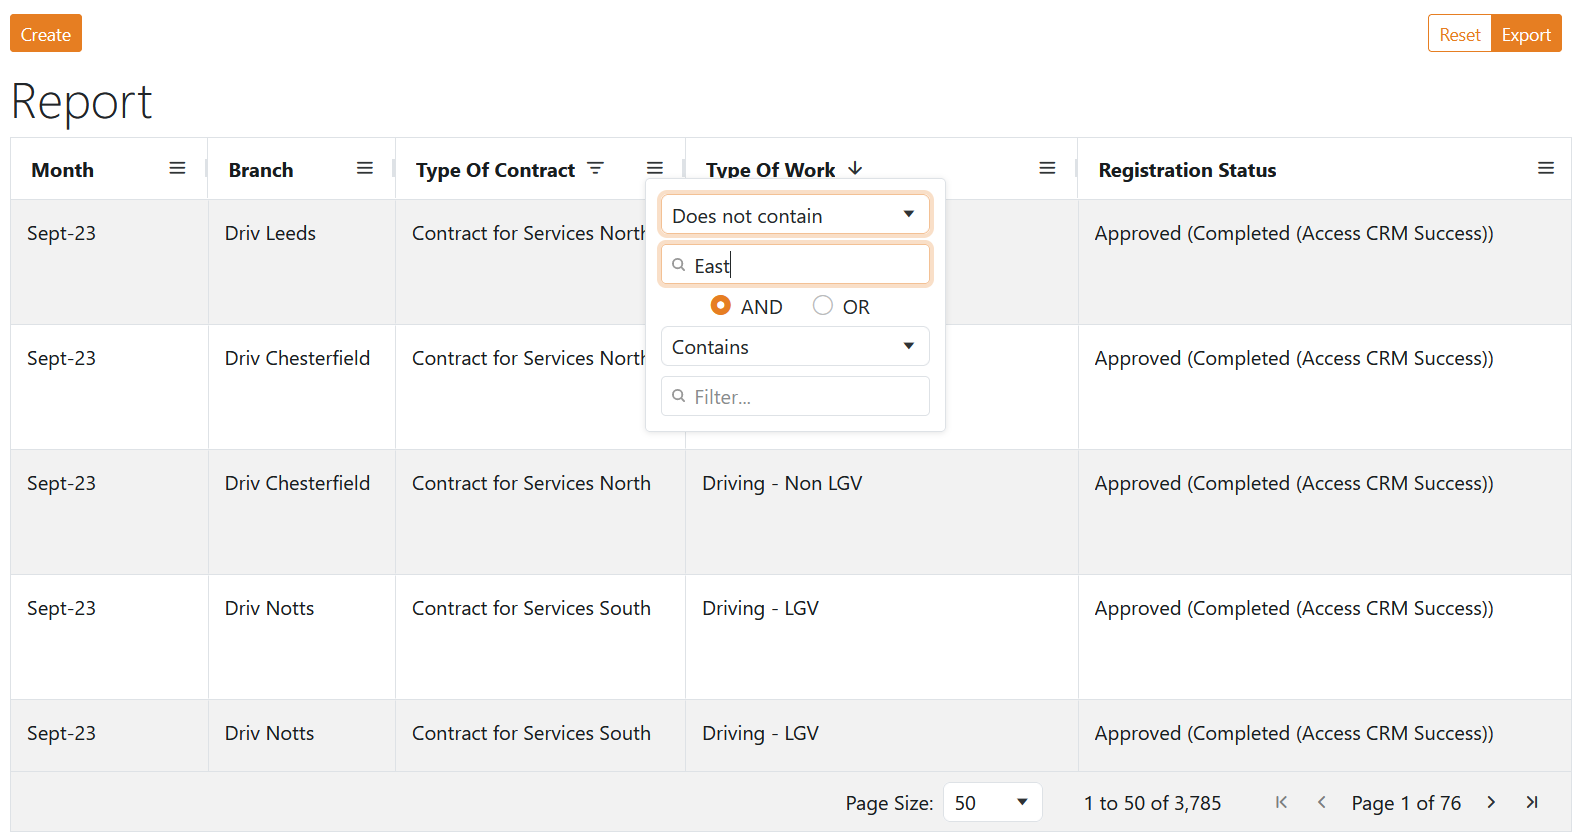The width and height of the screenshot is (1582, 840).
Task: Select the OR radio button
Action: (x=823, y=306)
